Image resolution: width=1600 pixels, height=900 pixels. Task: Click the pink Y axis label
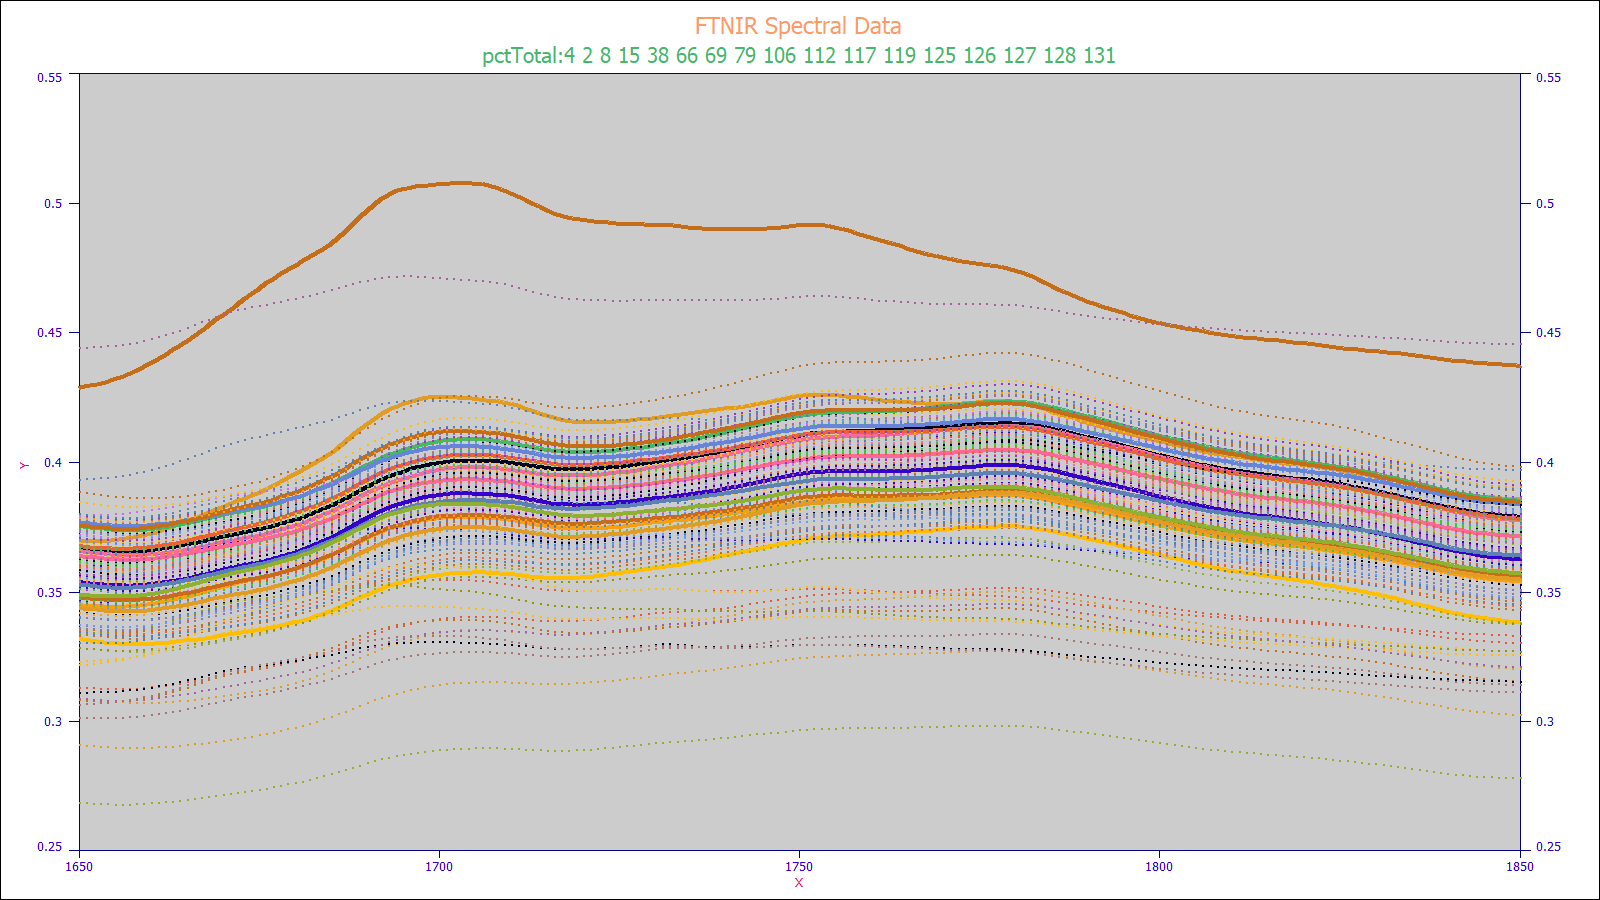coord(23,465)
